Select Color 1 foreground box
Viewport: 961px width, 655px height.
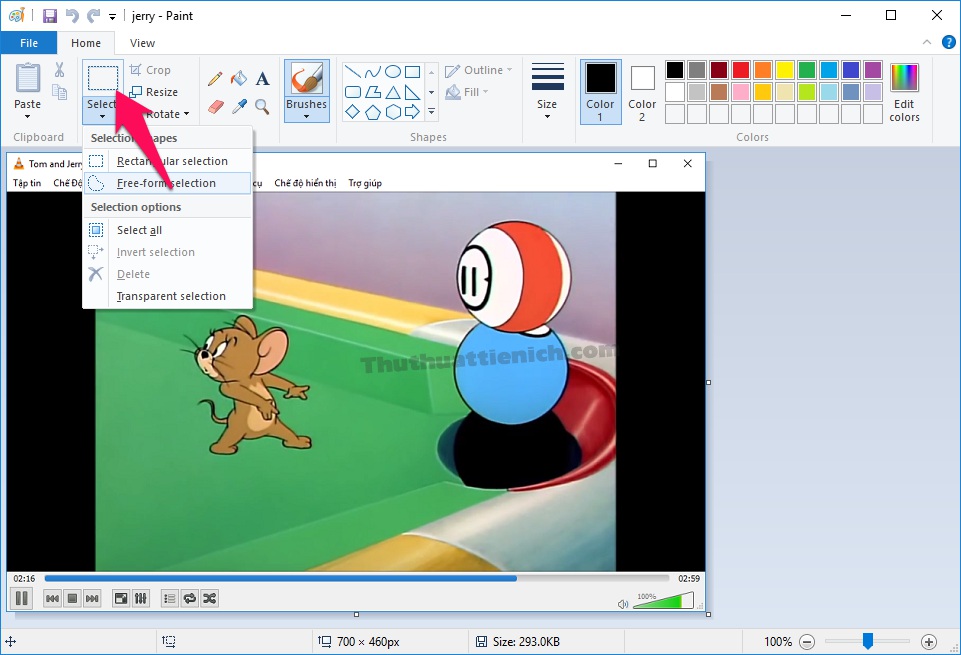pyautogui.click(x=600, y=91)
